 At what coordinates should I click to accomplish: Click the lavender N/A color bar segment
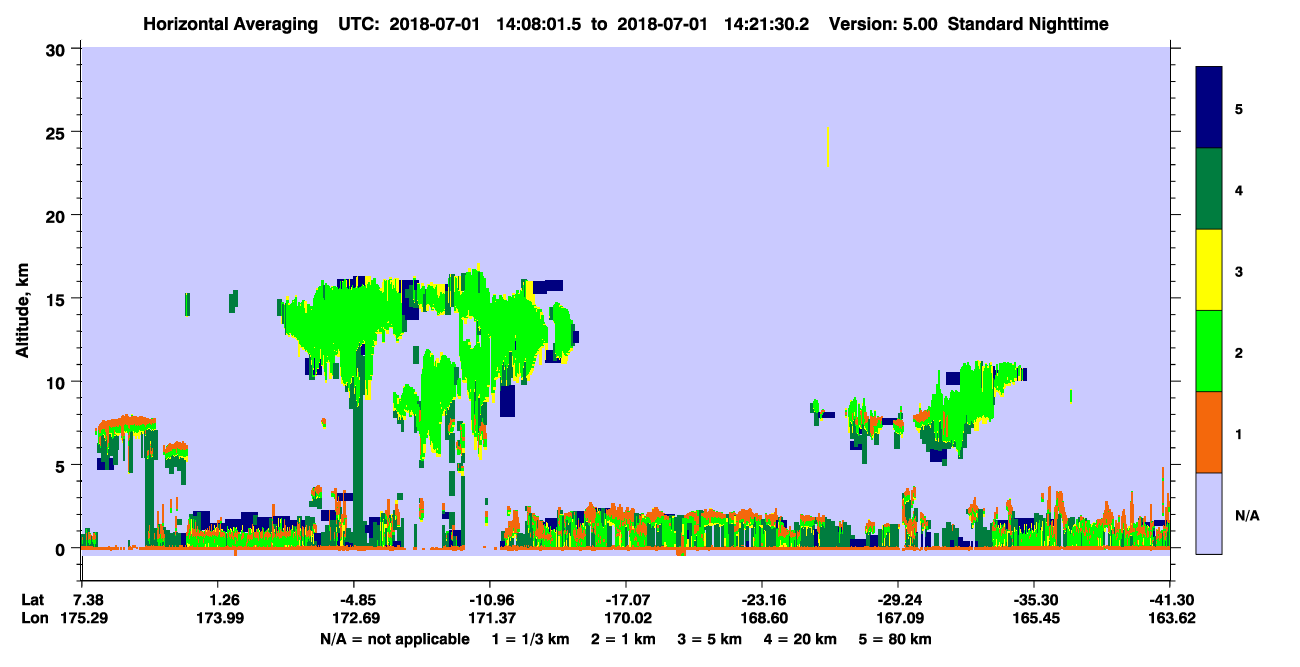pos(1209,513)
